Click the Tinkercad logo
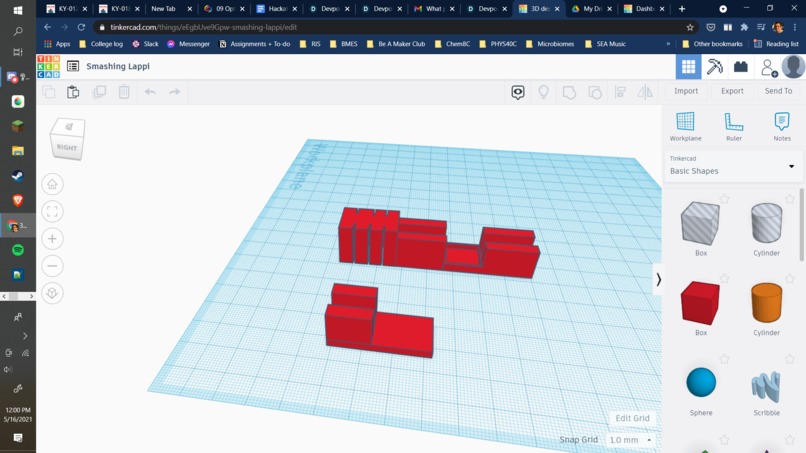The width and height of the screenshot is (806, 453). (x=48, y=66)
